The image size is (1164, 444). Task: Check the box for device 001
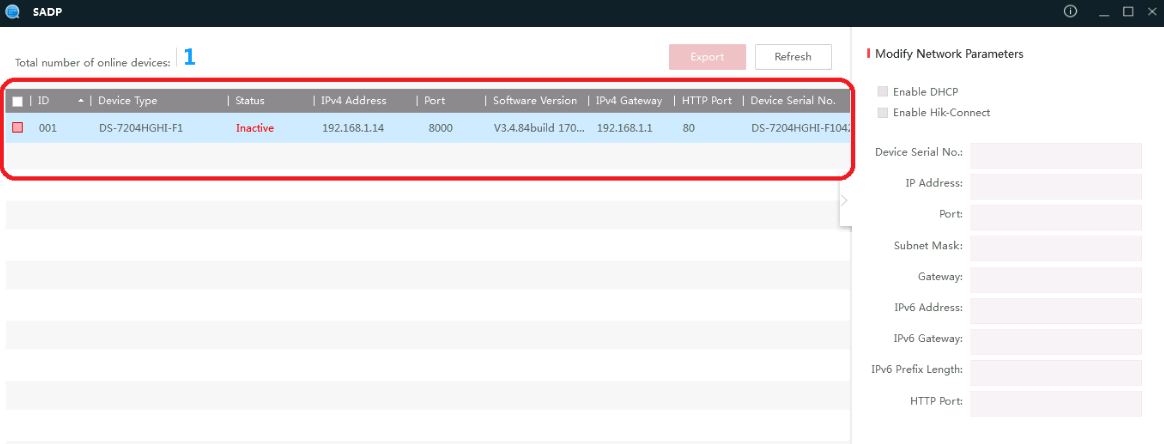click(18, 128)
